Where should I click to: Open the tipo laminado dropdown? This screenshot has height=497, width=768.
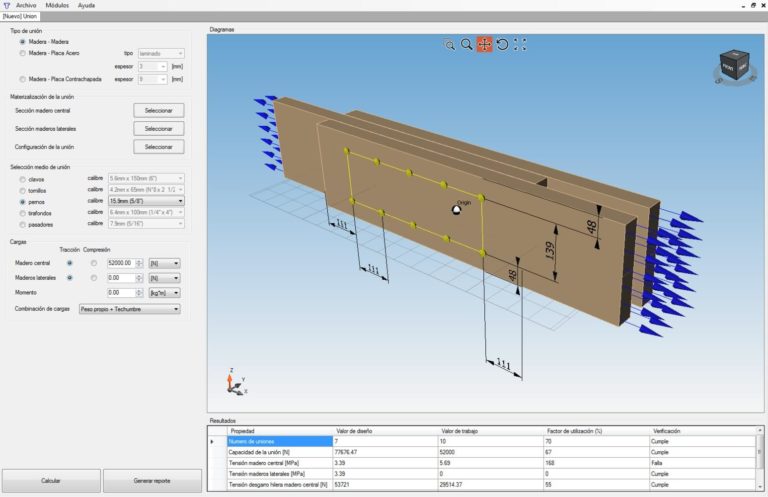[x=161, y=53]
